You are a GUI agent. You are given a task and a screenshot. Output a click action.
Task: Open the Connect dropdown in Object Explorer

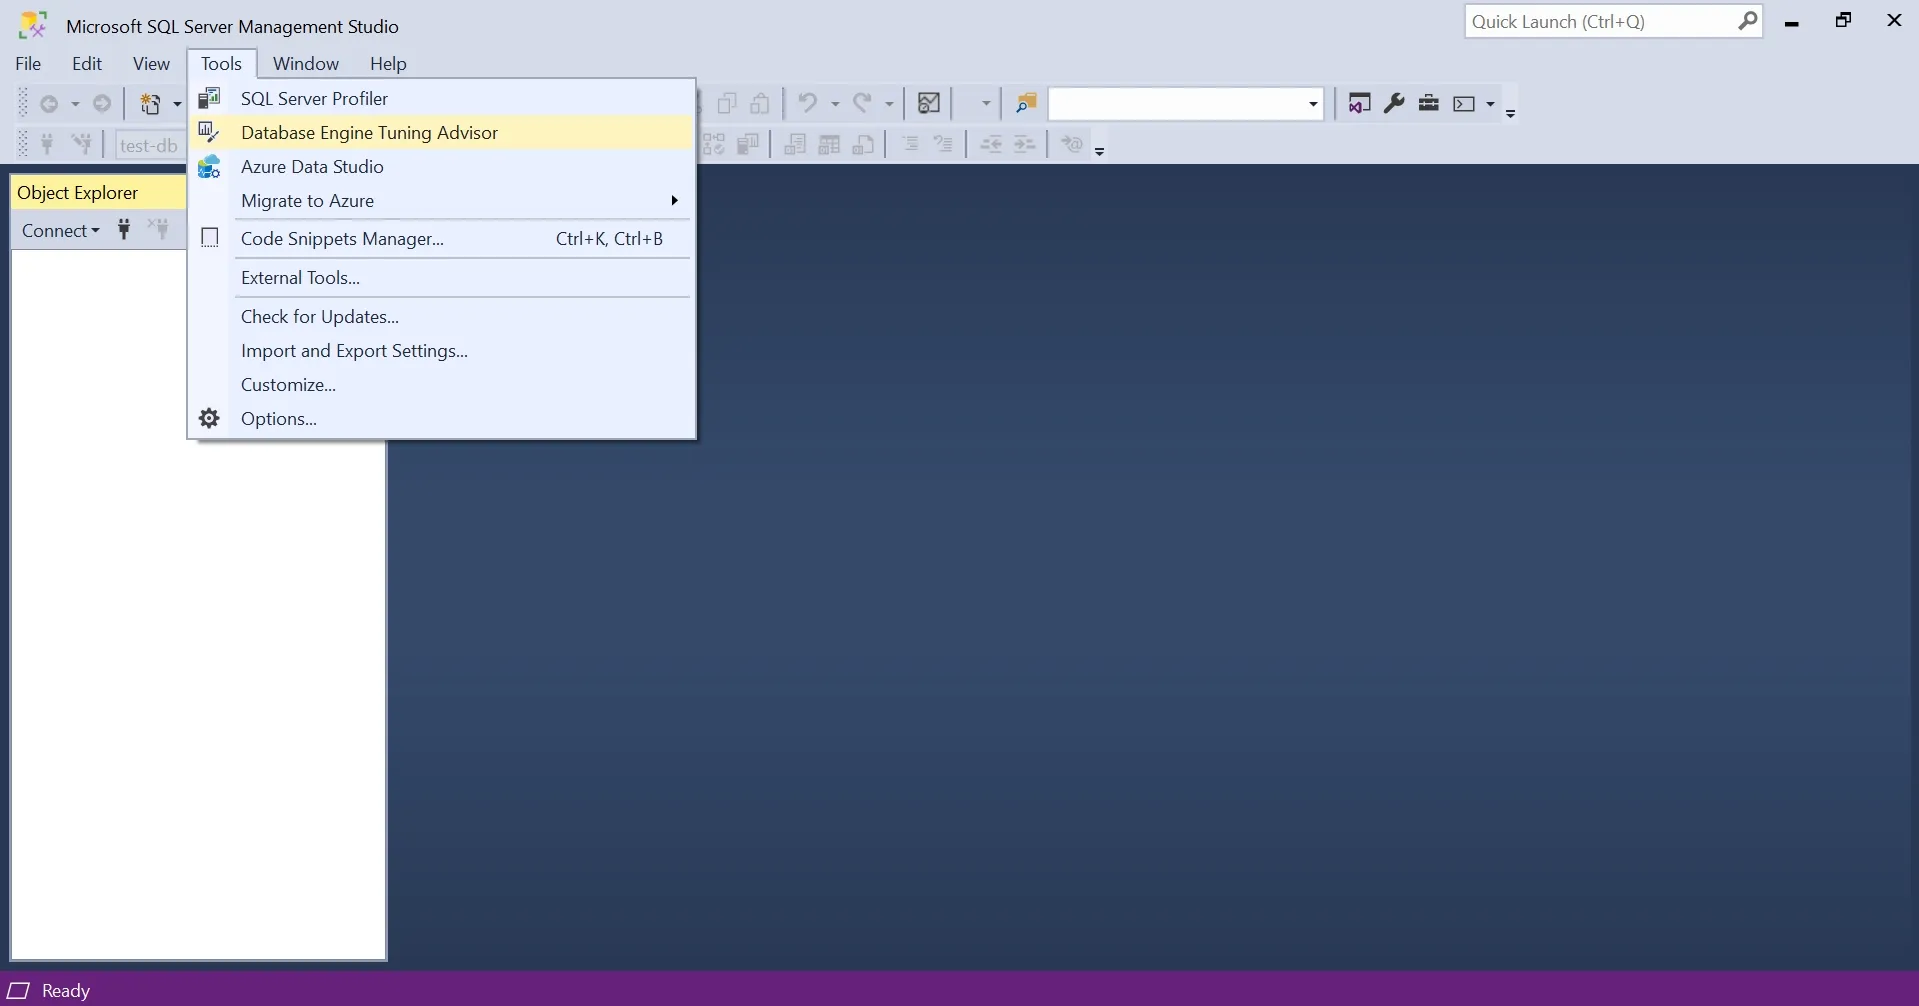[x=60, y=230]
